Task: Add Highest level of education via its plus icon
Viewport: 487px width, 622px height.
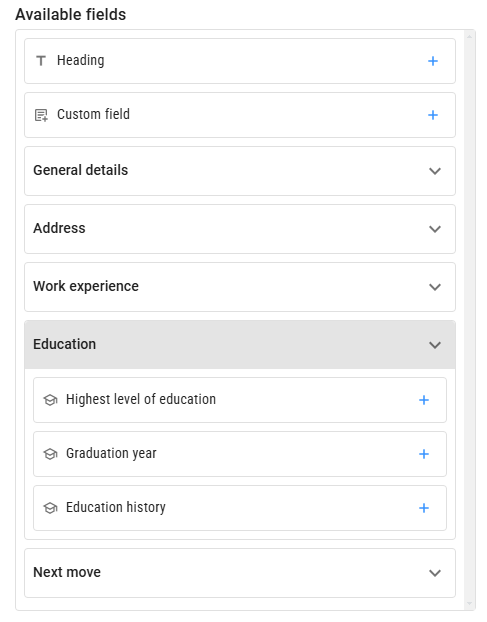Action: 424,400
